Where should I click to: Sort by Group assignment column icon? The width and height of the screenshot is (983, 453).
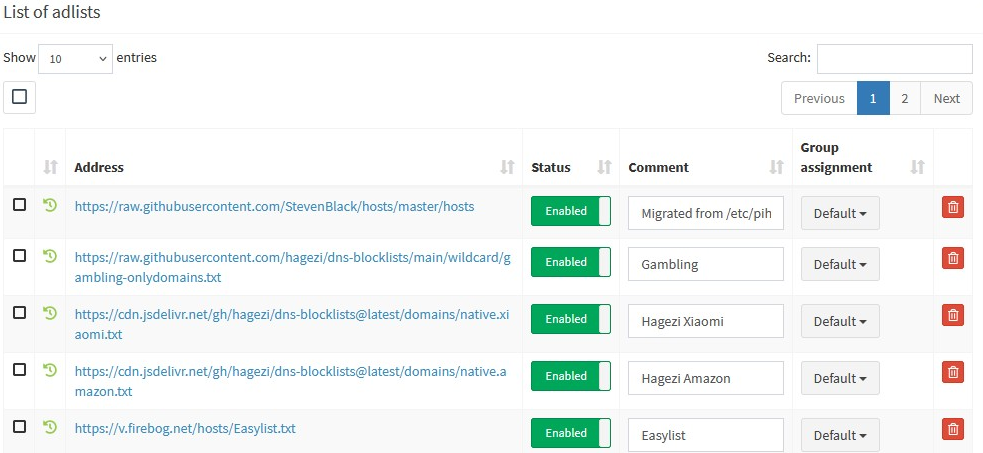coord(917,167)
